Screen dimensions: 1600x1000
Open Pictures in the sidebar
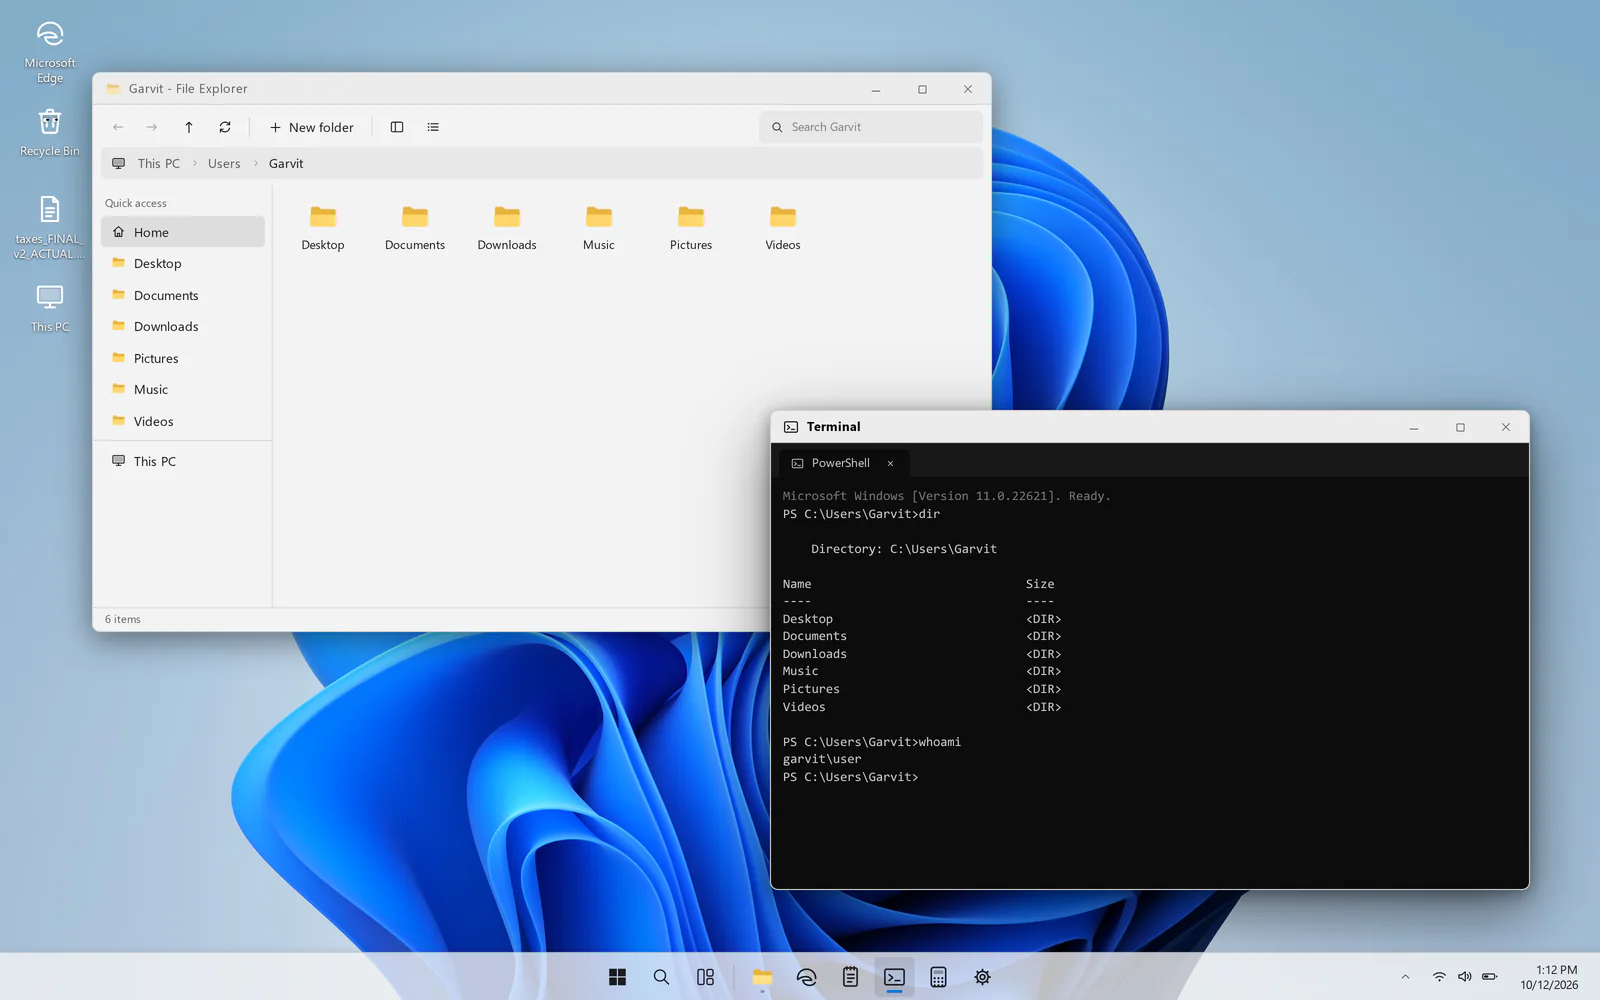(183, 358)
